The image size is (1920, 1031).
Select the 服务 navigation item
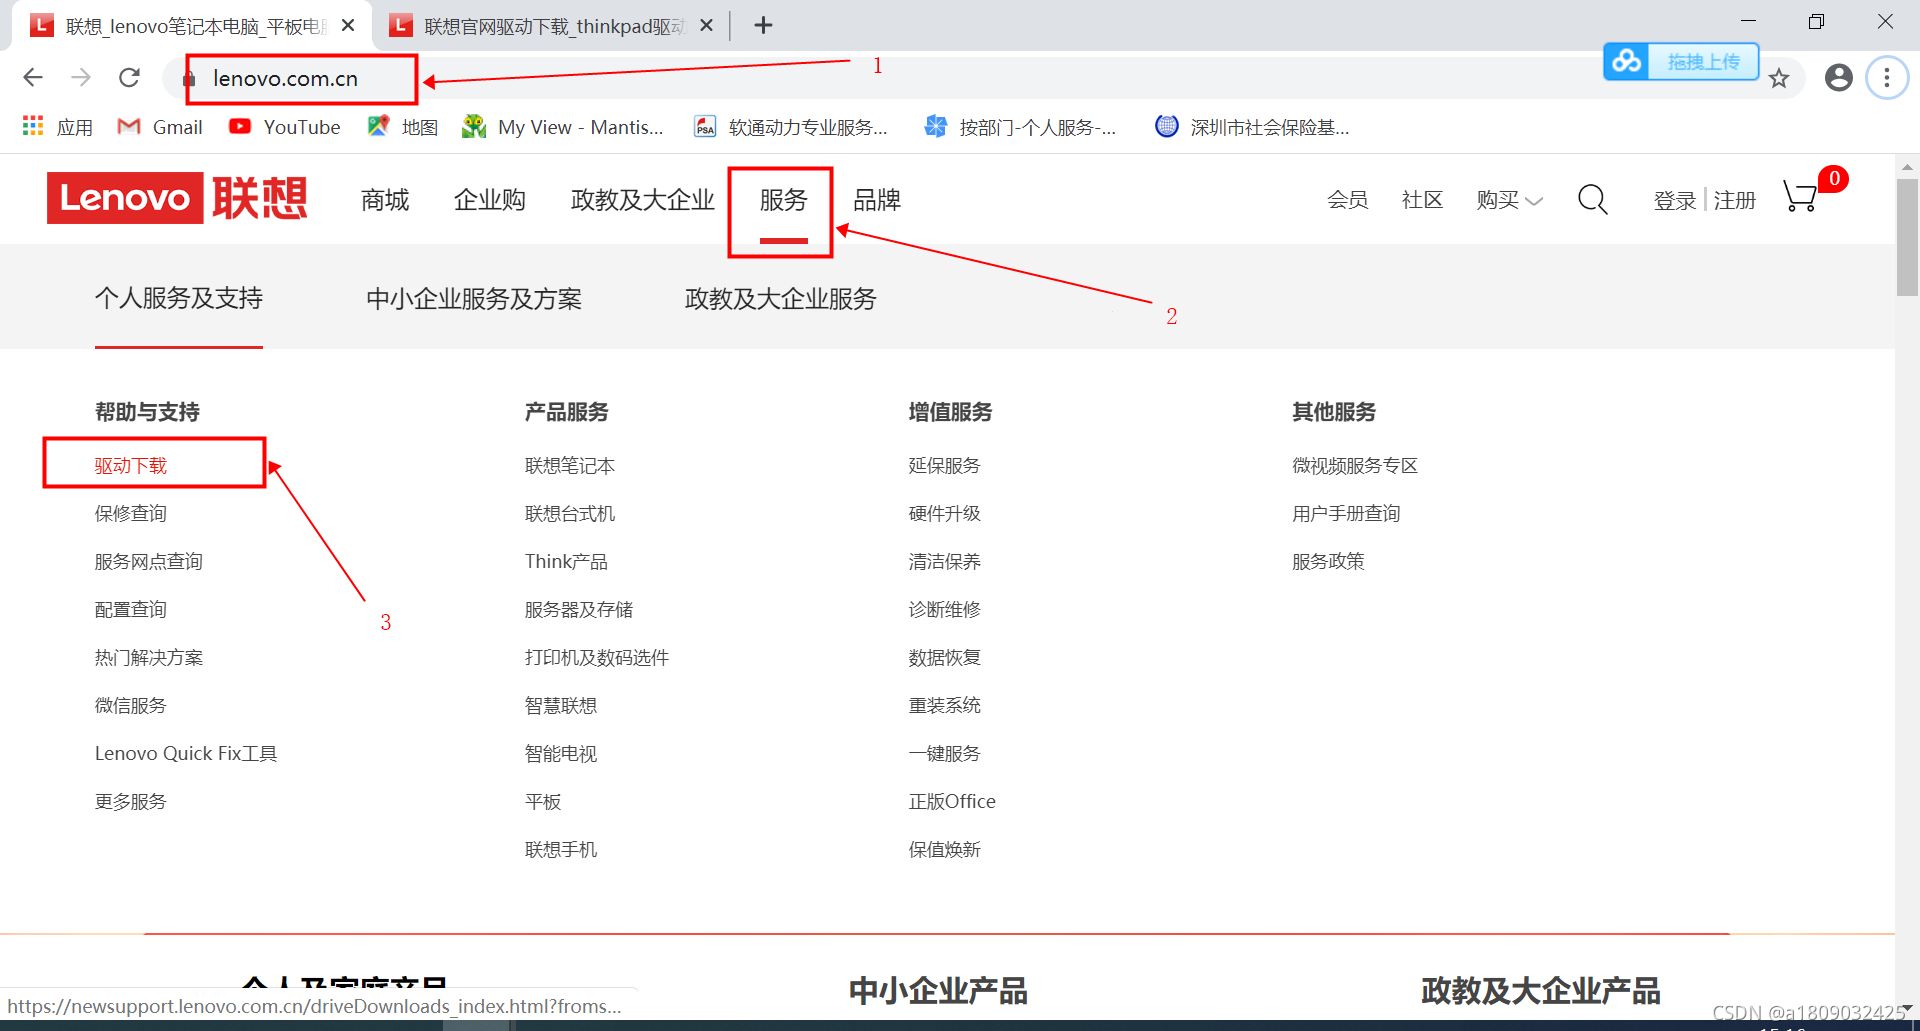click(783, 200)
